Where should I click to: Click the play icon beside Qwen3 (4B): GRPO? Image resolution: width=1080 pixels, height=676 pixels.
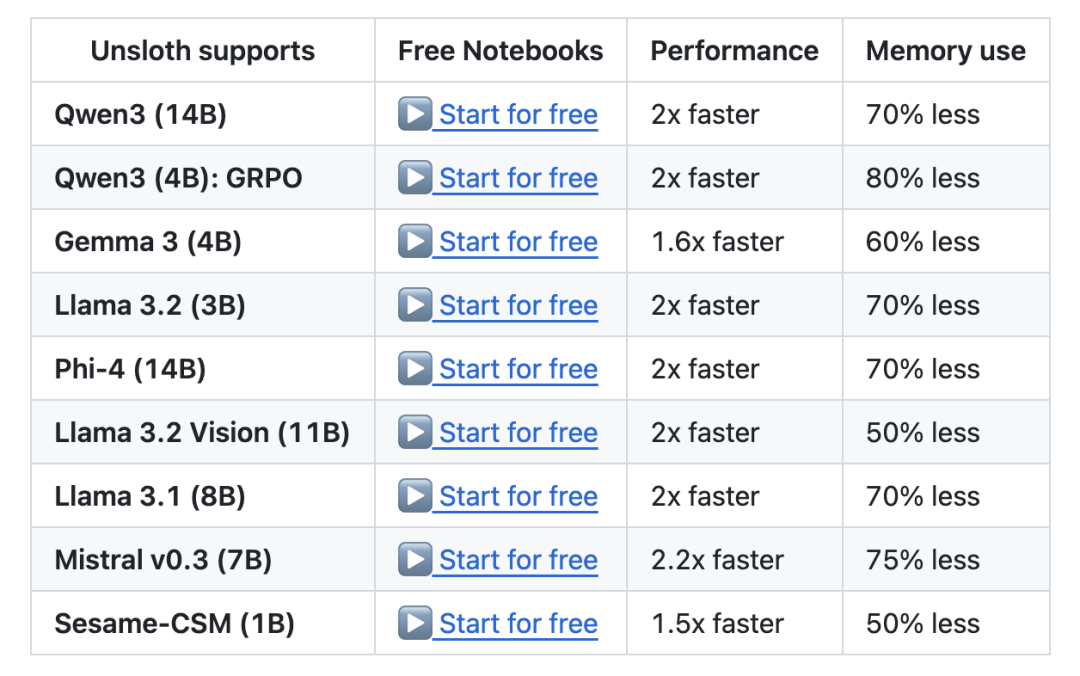(415, 178)
